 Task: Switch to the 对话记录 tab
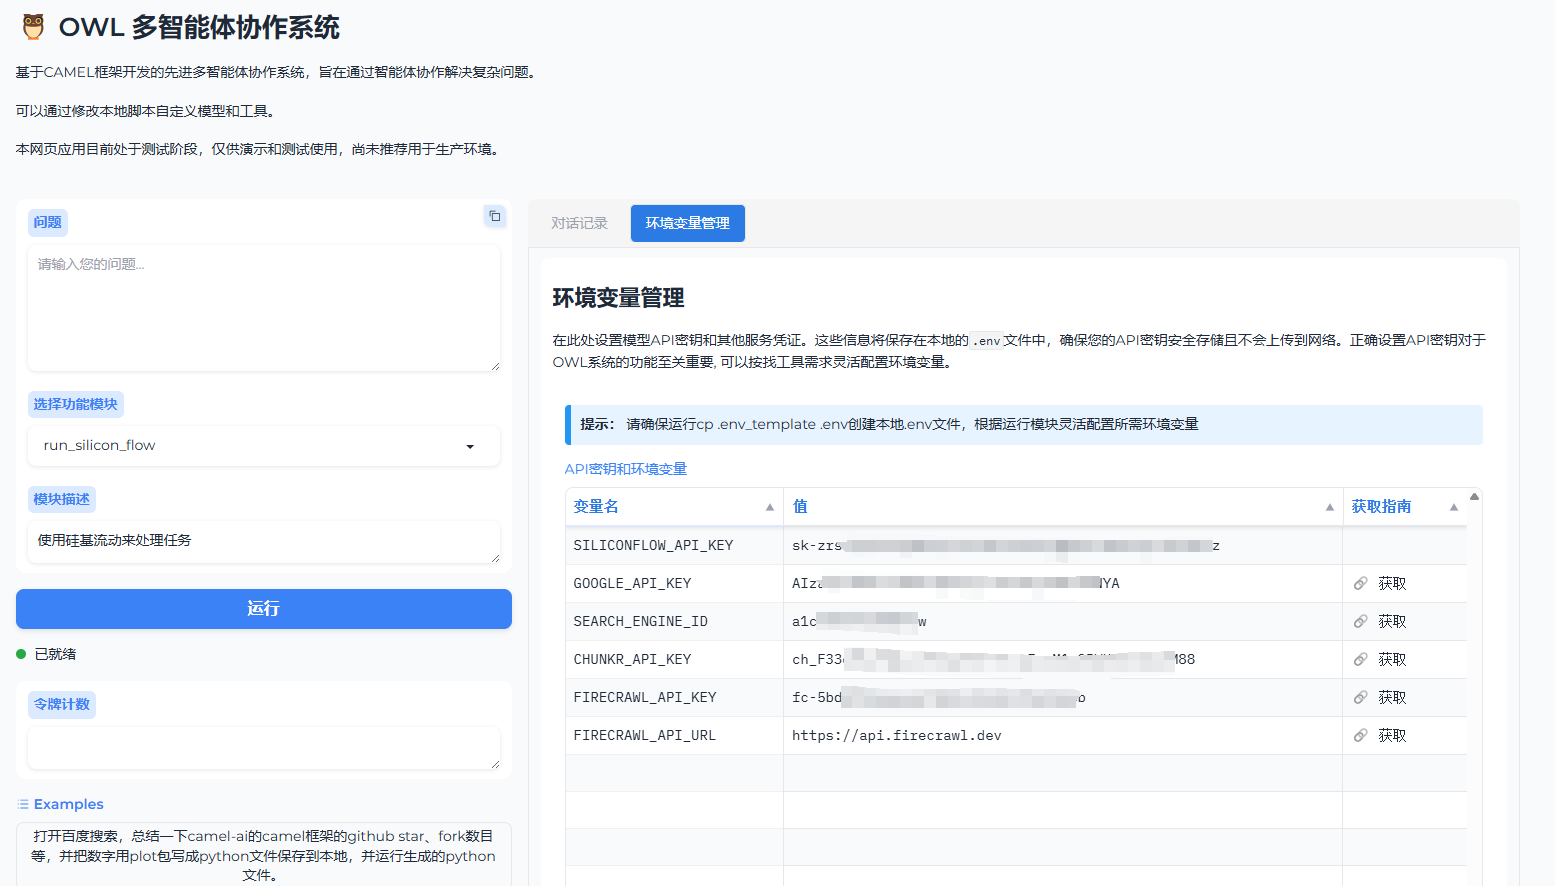[579, 223]
